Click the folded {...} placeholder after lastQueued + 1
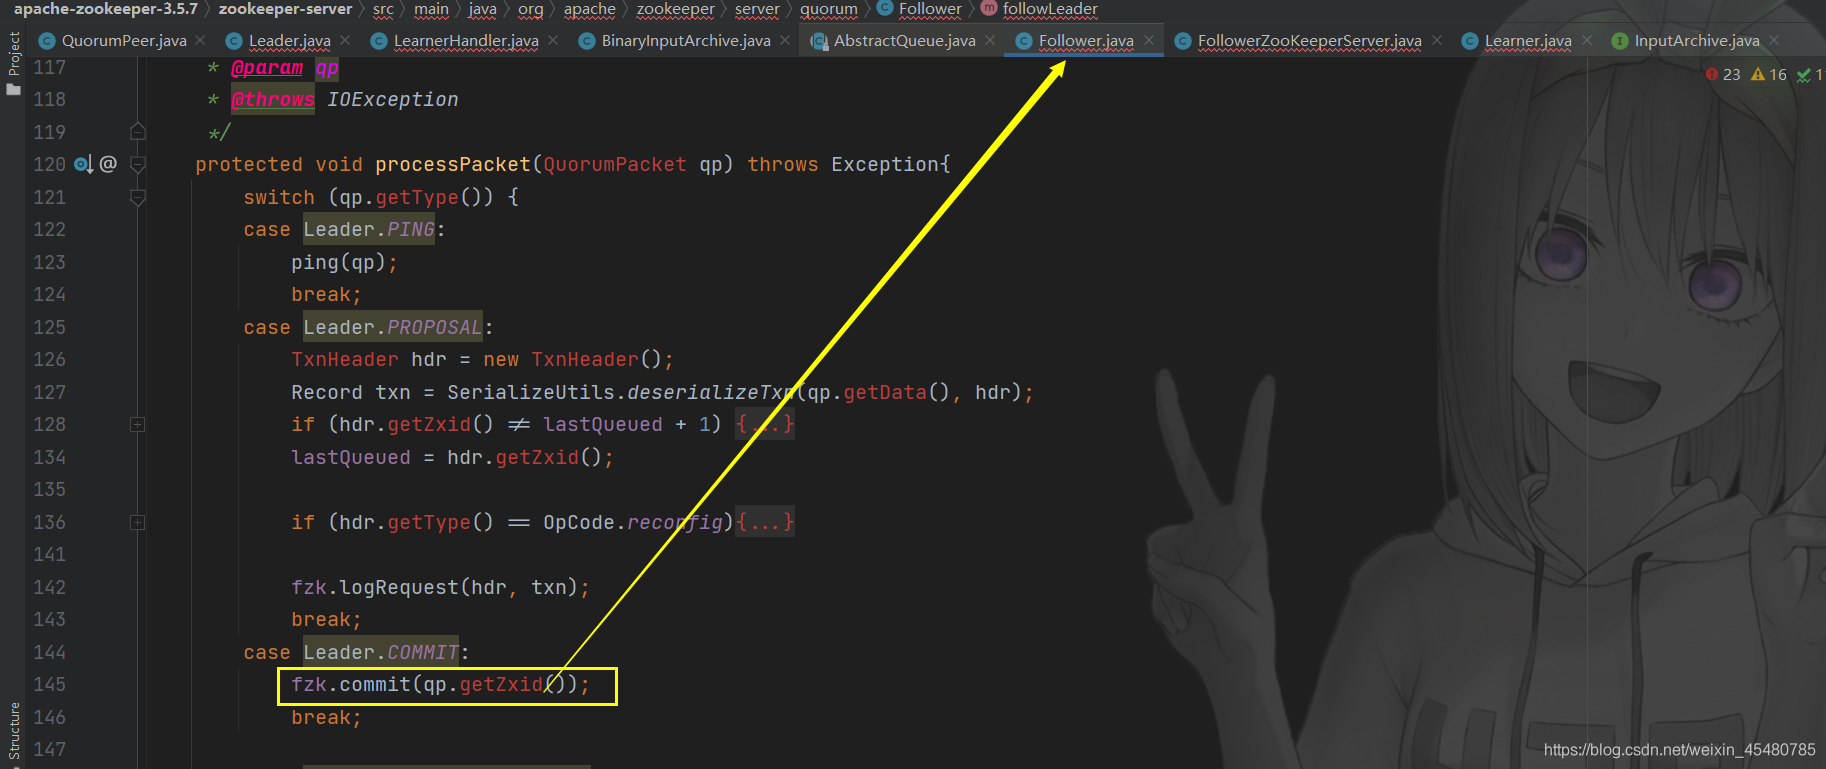Screen dimensions: 1826x769 [x=765, y=424]
